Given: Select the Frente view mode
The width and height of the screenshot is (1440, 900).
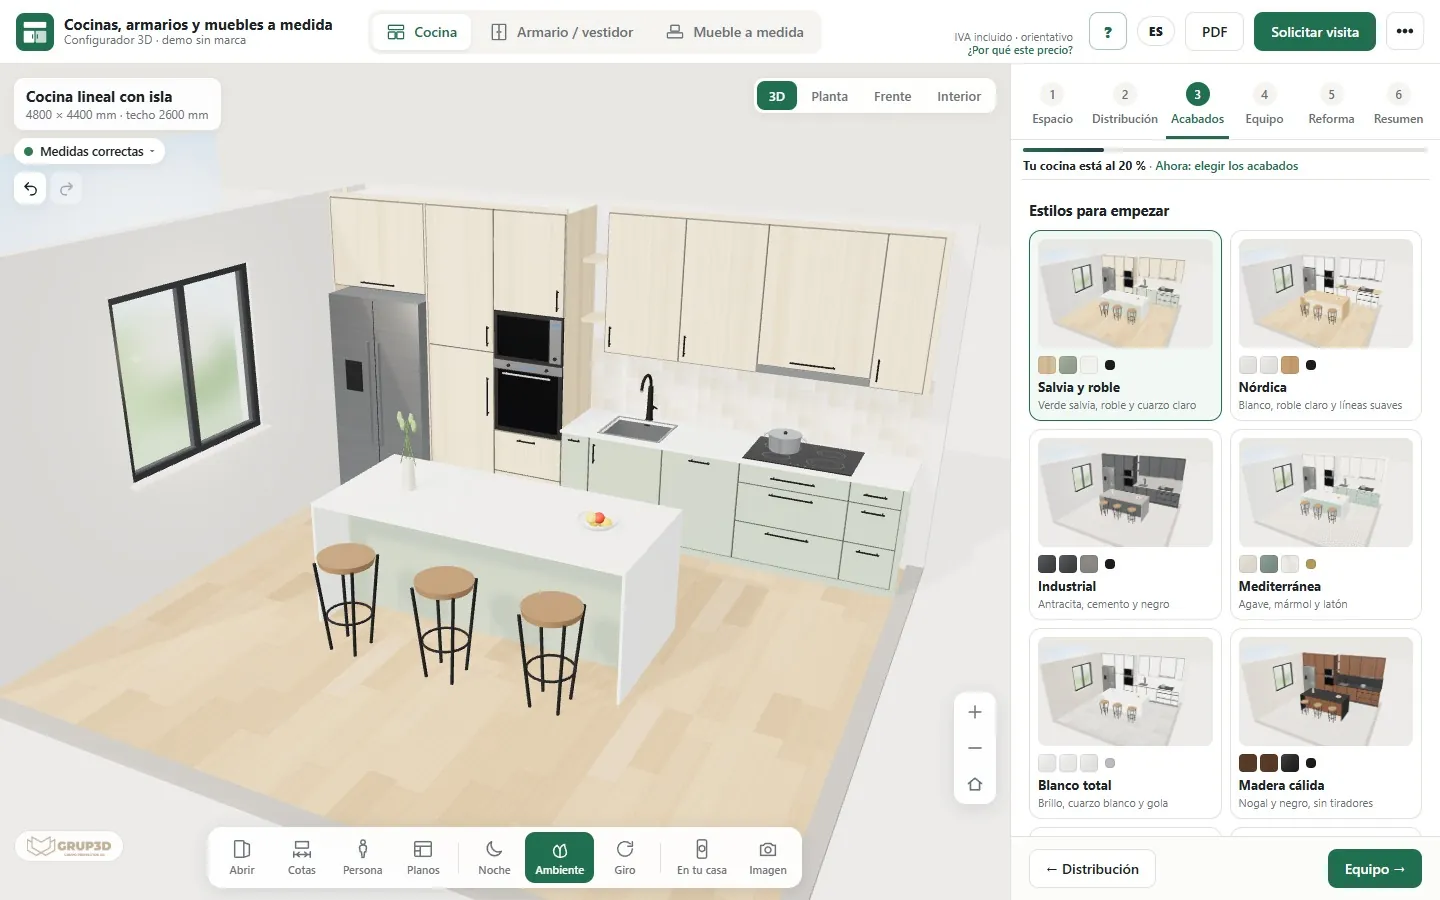Looking at the screenshot, I should [x=892, y=96].
